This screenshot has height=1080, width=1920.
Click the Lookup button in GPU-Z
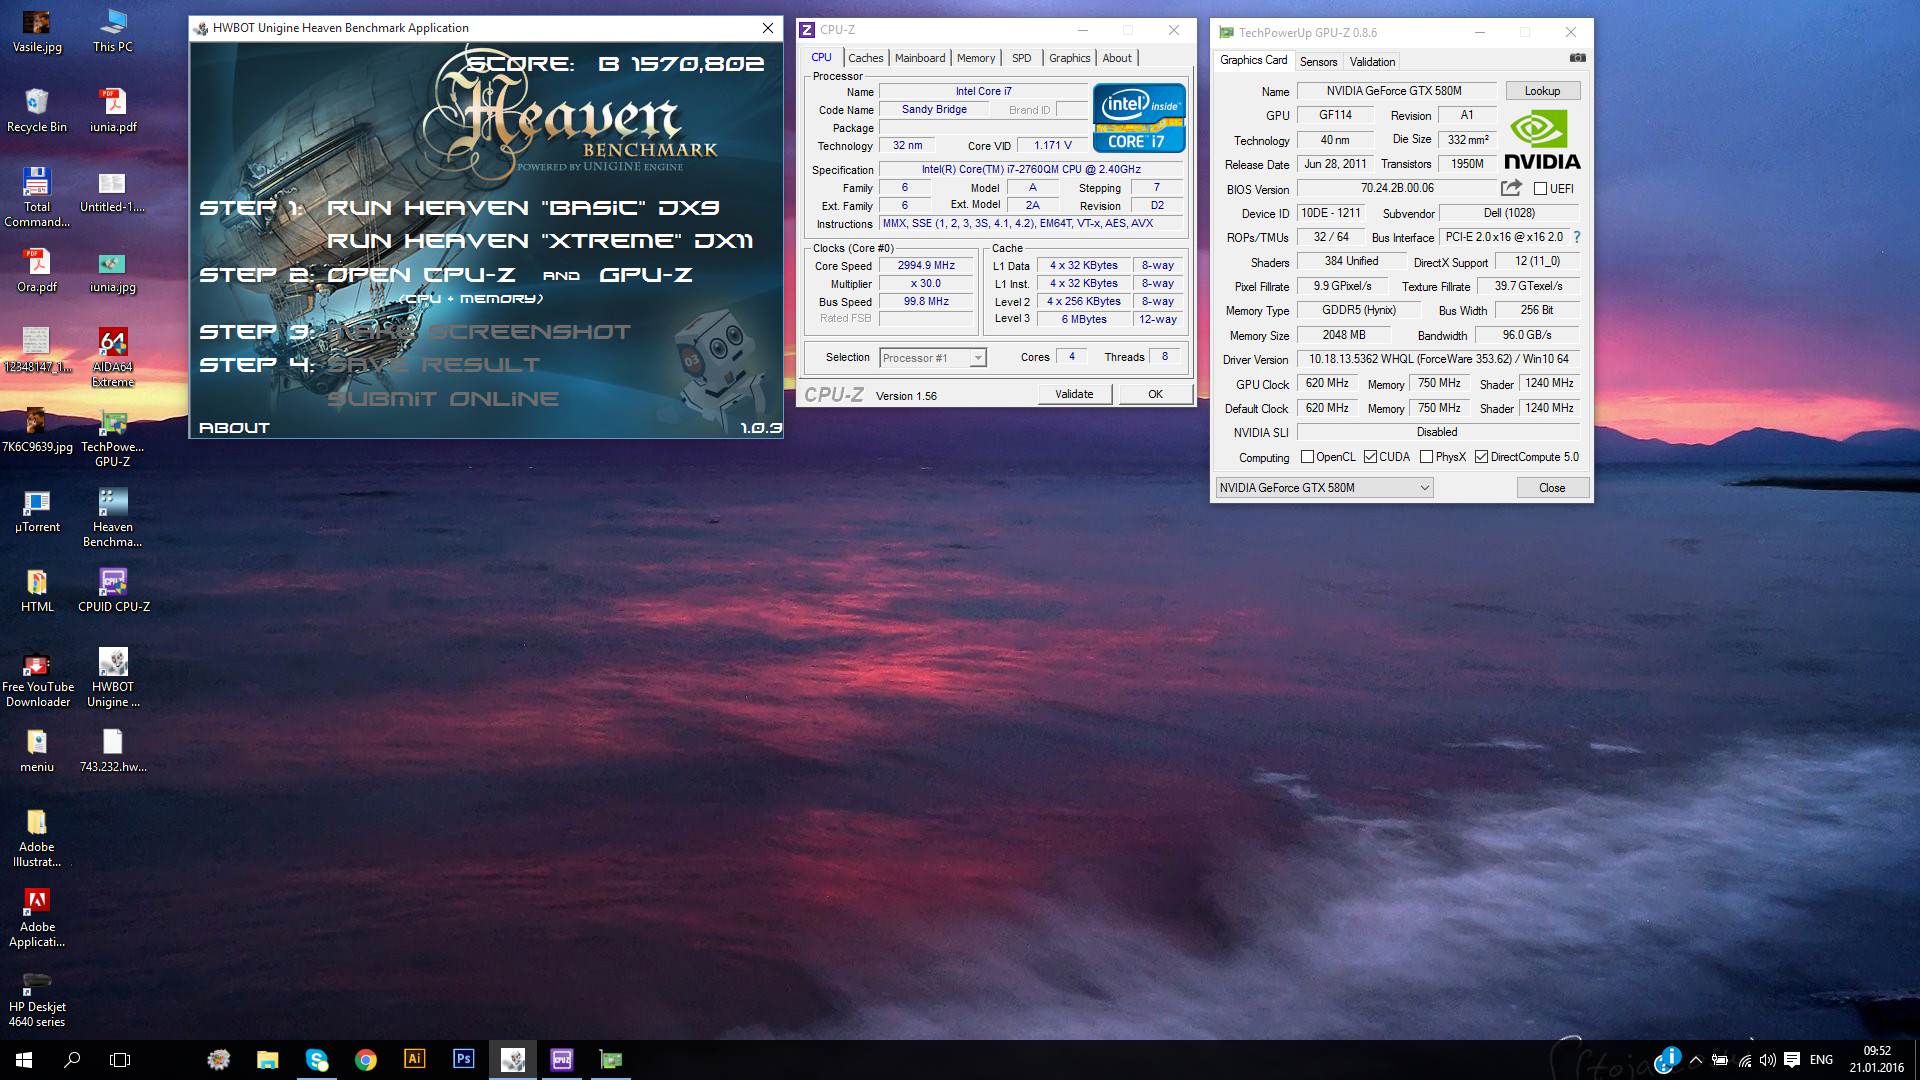tap(1542, 91)
